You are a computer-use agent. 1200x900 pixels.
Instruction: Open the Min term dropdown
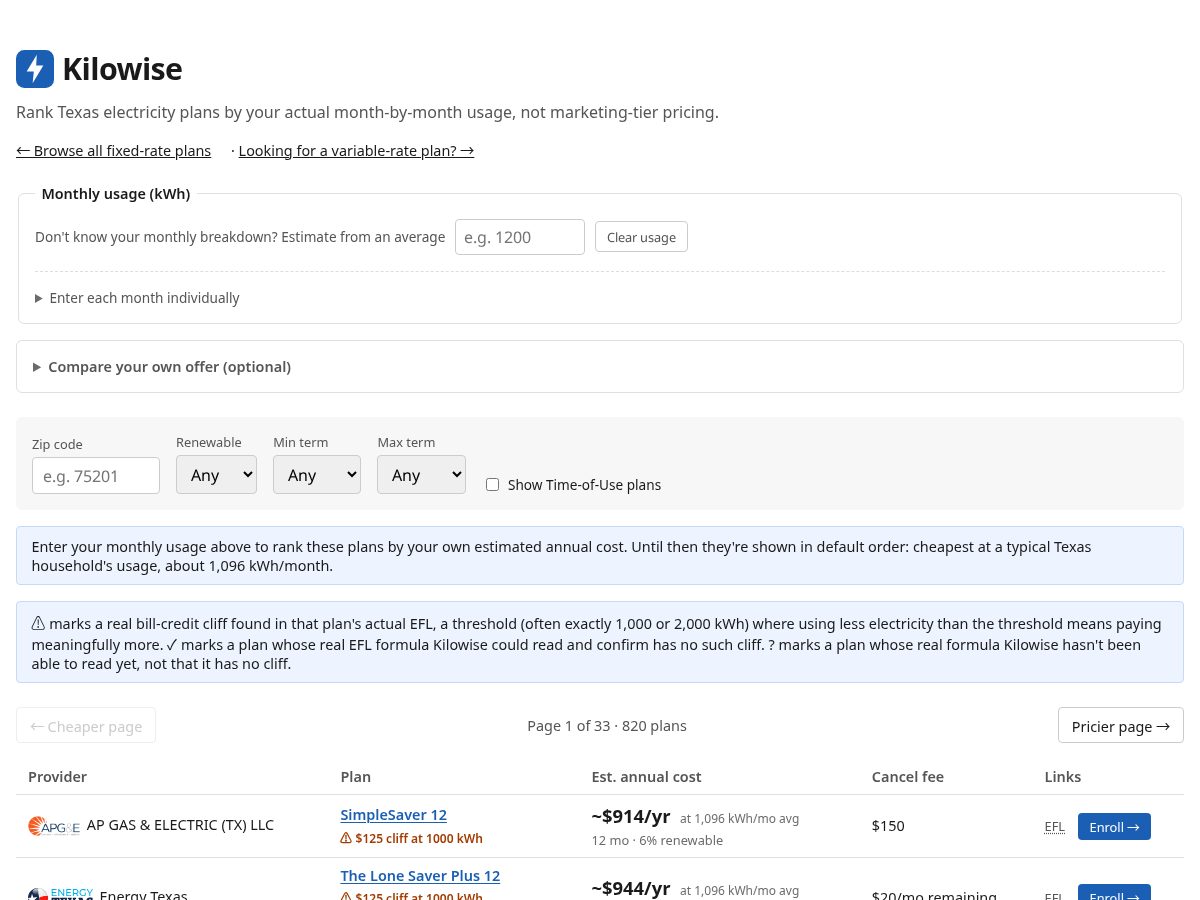click(317, 474)
